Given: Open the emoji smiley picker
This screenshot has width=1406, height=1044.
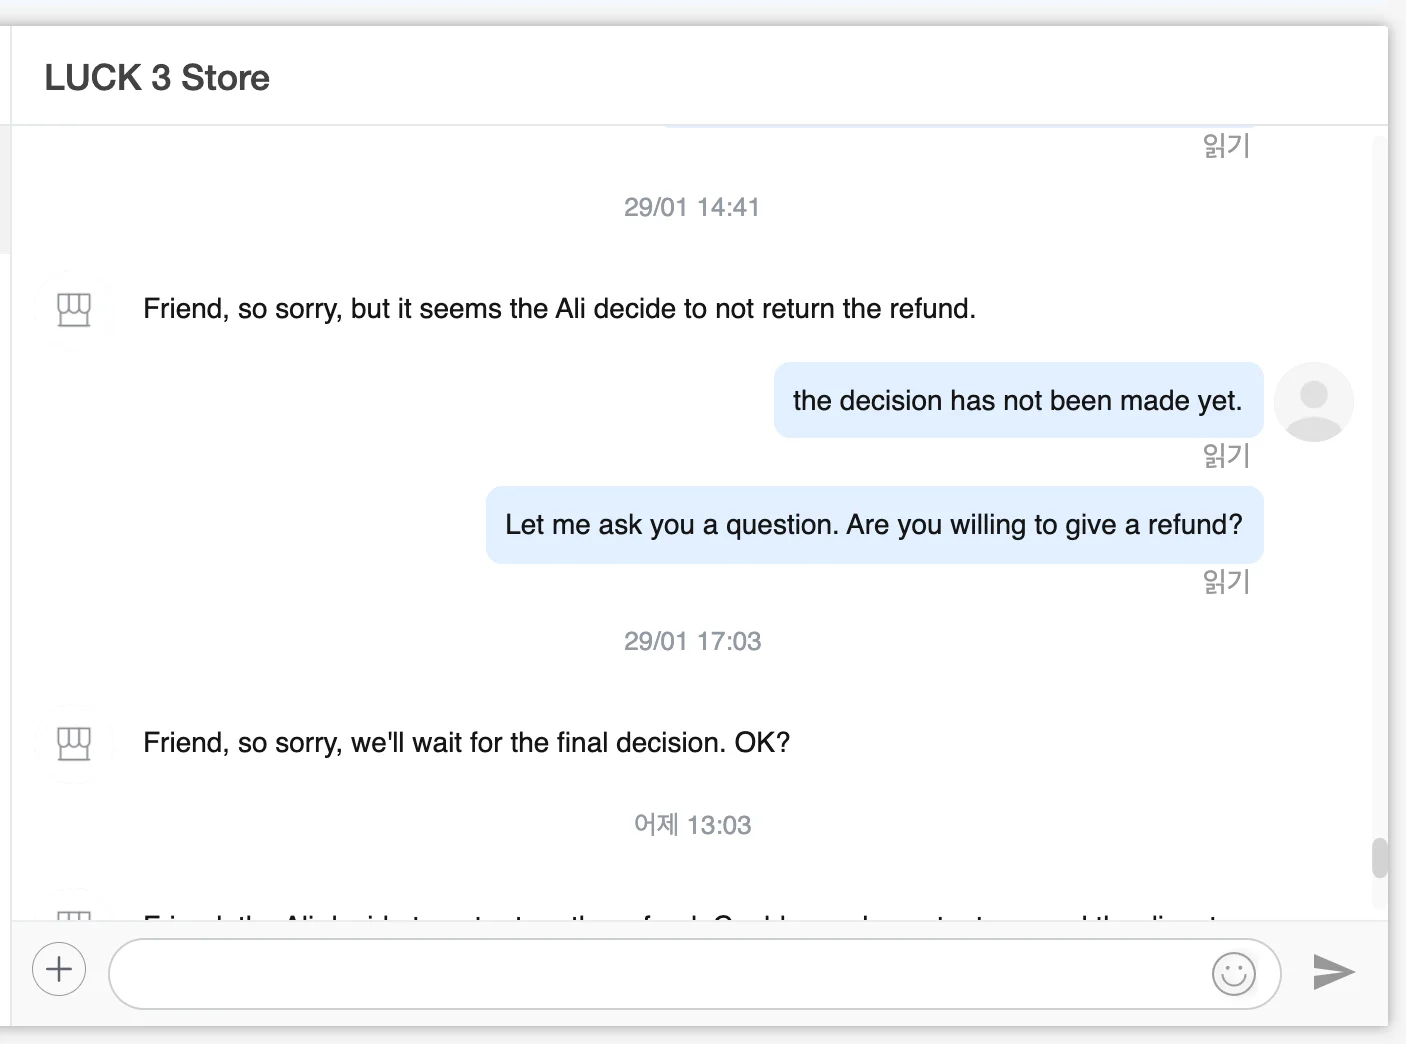Looking at the screenshot, I should pos(1233,973).
